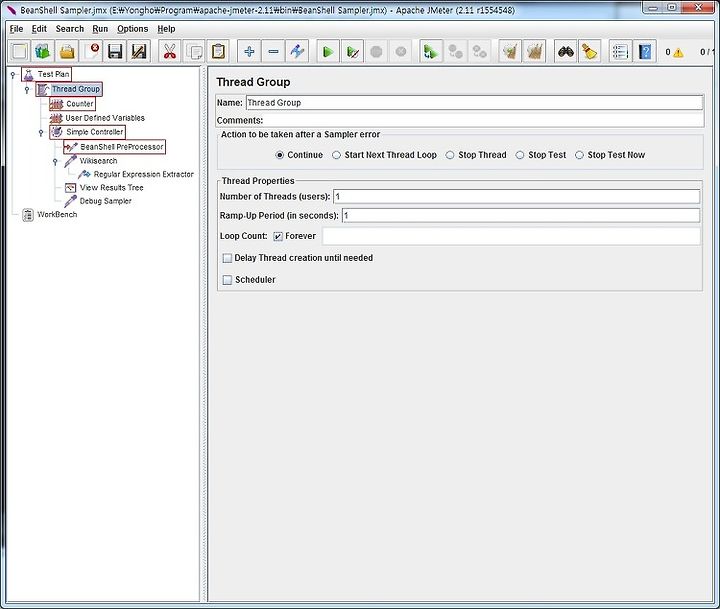Collapse the Simple Controller tree node
720x609 pixels.
click(41, 133)
